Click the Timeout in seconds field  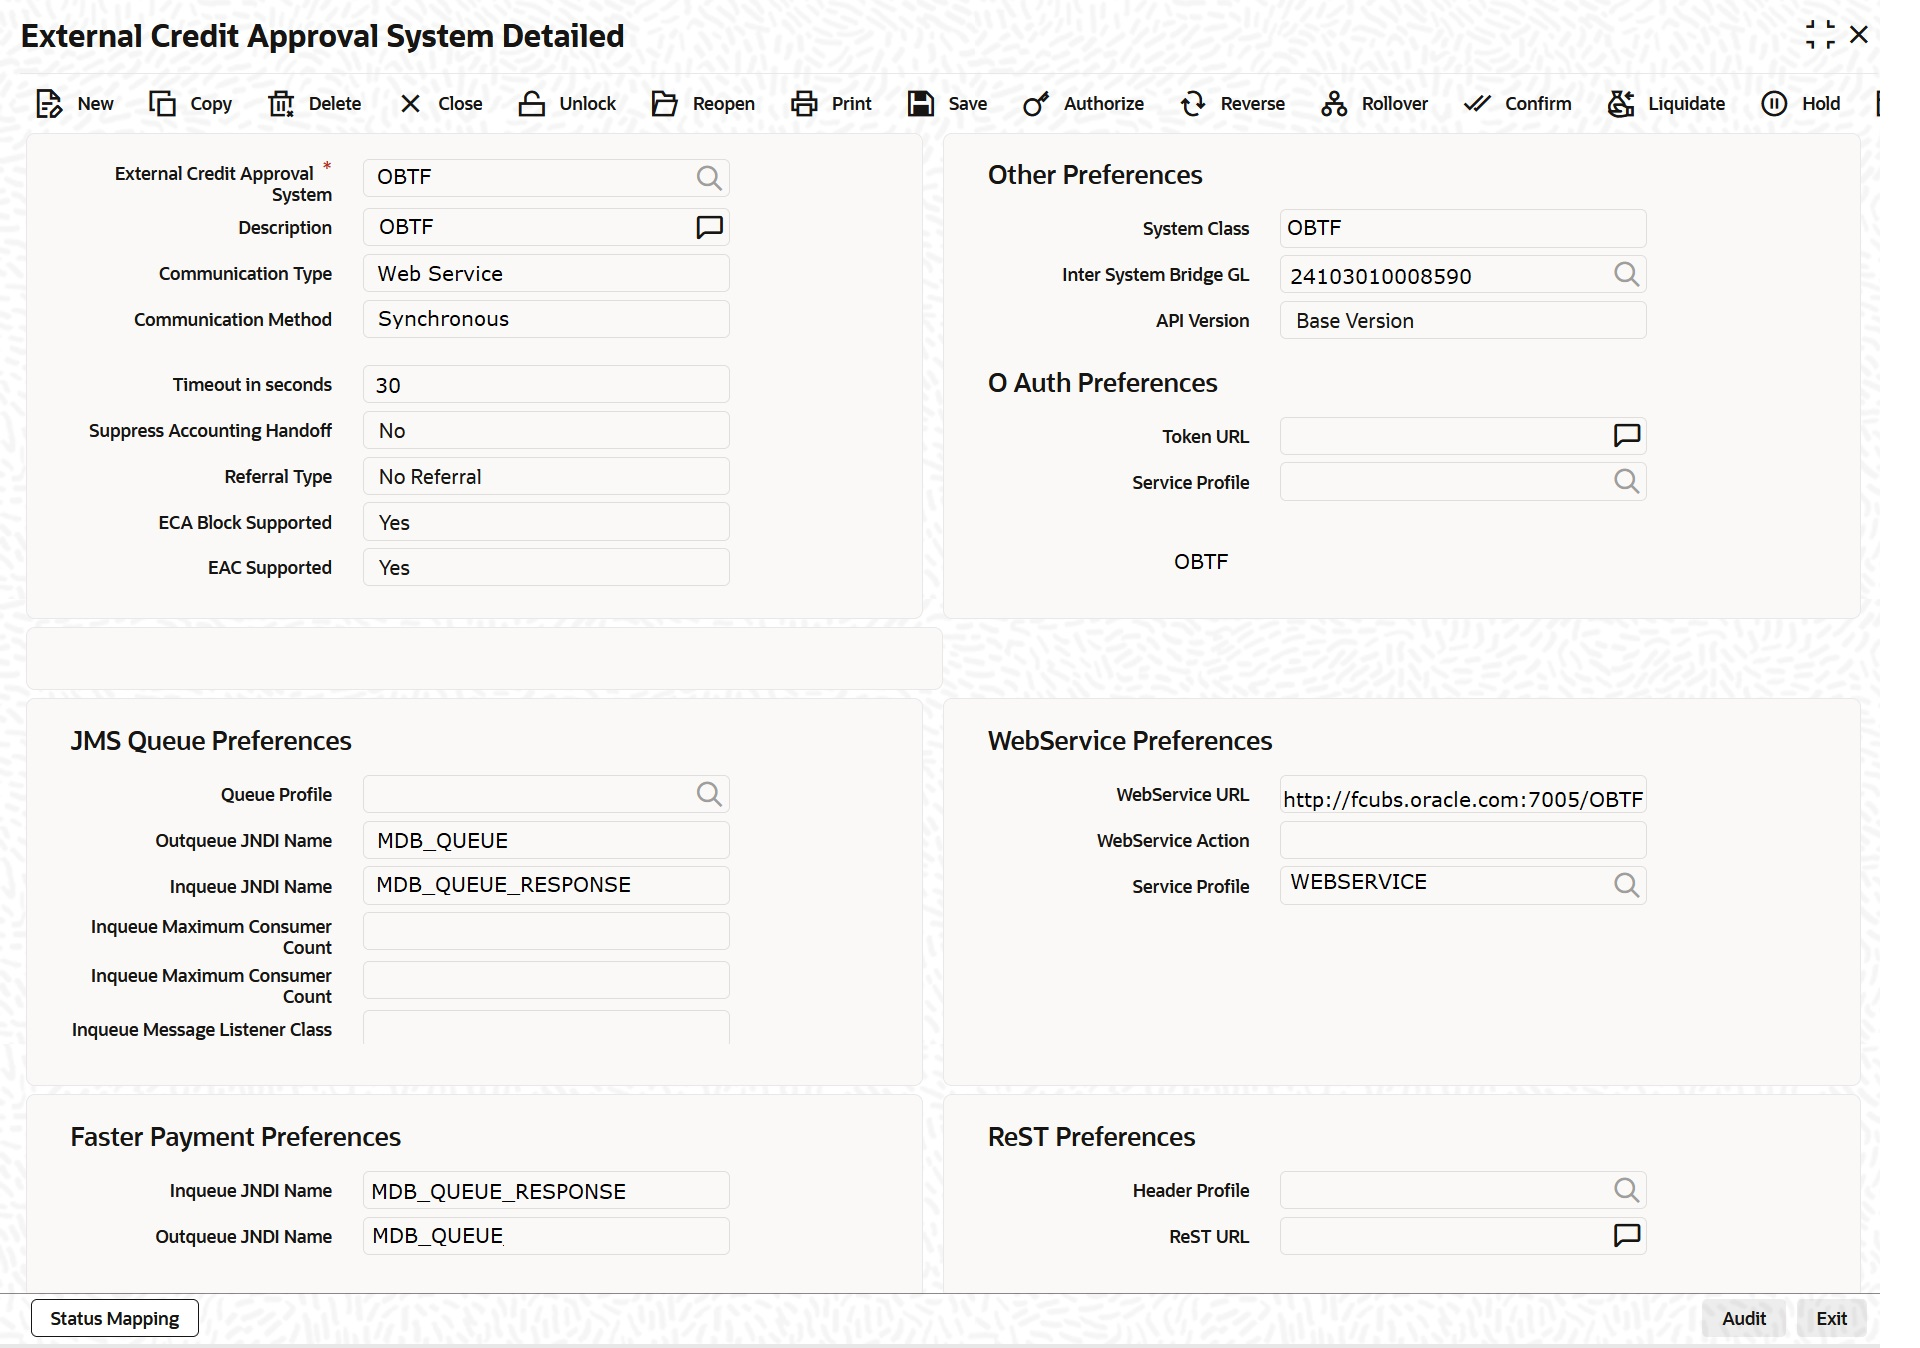tap(546, 385)
